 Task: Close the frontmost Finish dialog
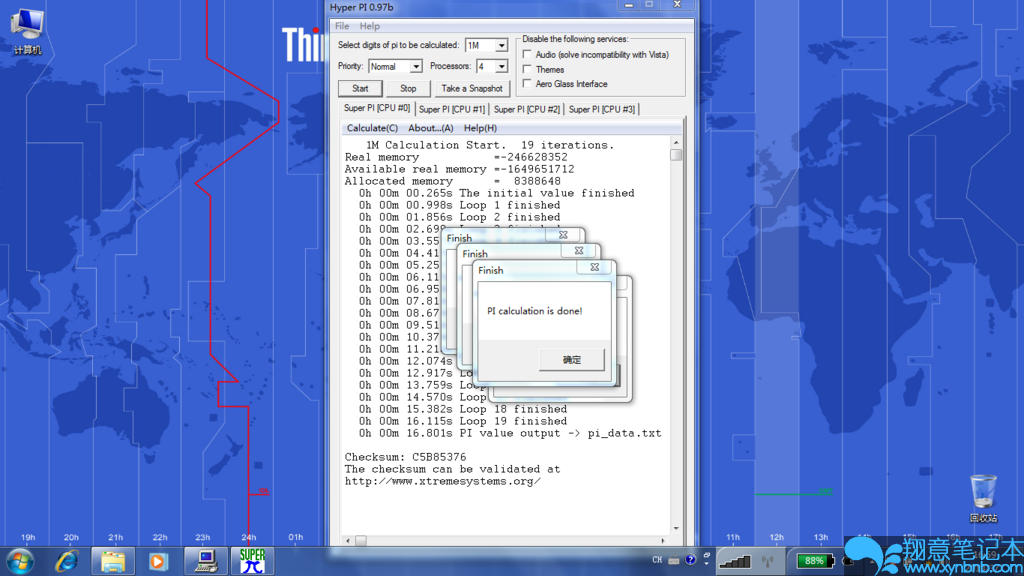tap(594, 267)
